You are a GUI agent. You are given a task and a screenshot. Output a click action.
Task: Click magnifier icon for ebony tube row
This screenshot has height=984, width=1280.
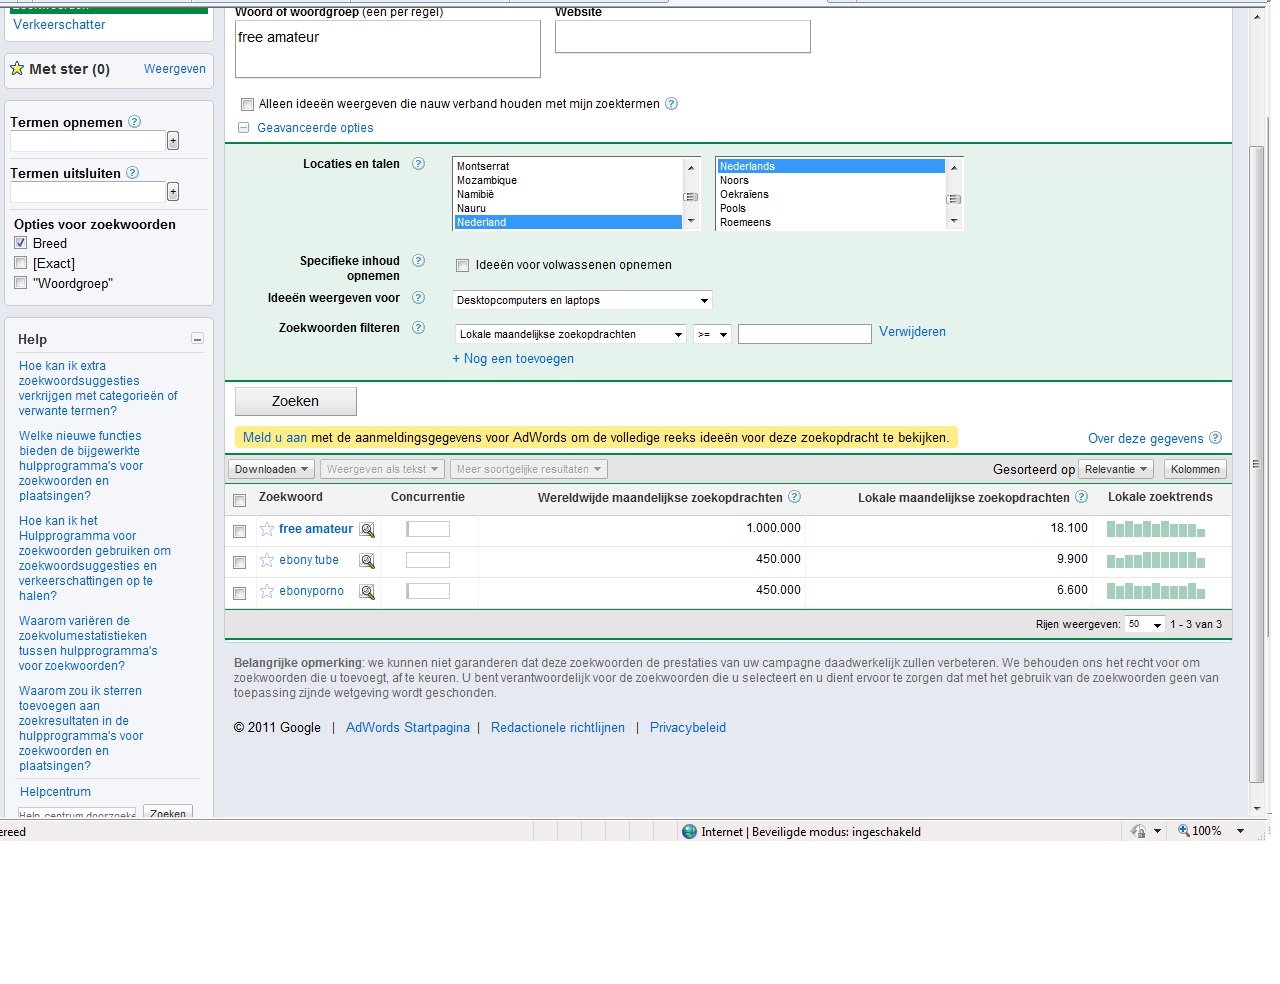[x=367, y=561]
